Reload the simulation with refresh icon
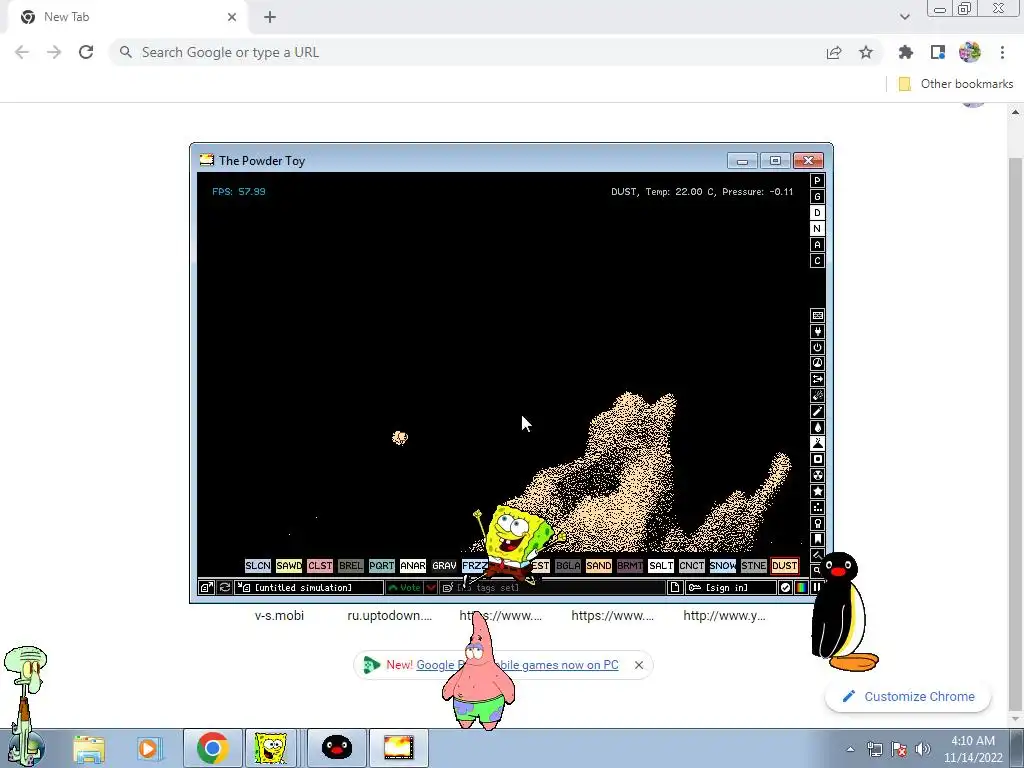The height and width of the screenshot is (768, 1024). tap(225, 588)
